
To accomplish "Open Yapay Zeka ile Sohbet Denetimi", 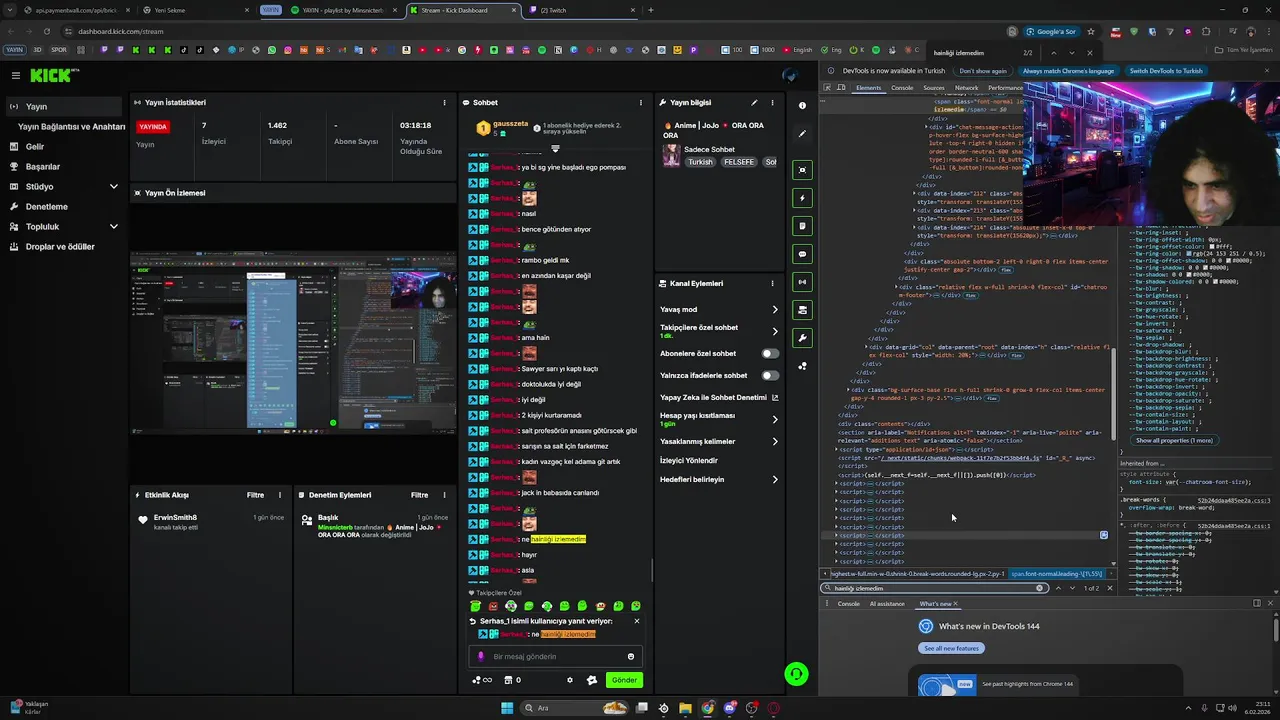I will pos(719,397).
